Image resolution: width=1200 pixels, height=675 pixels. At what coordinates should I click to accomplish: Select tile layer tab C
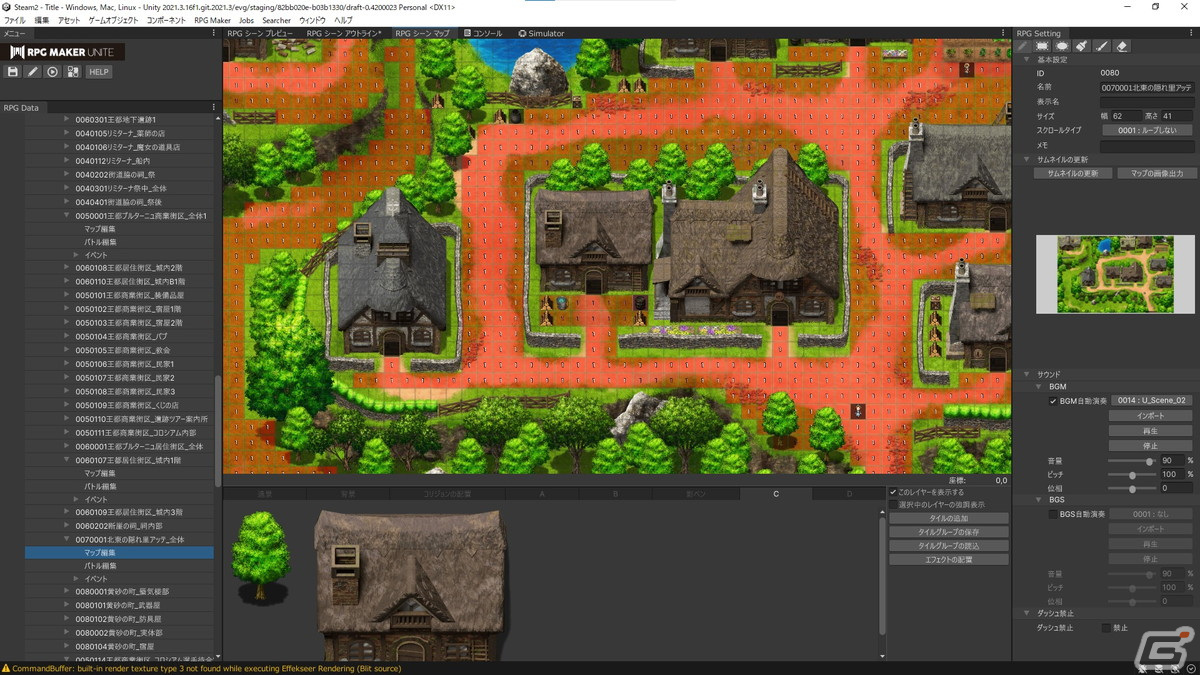pyautogui.click(x=776, y=494)
